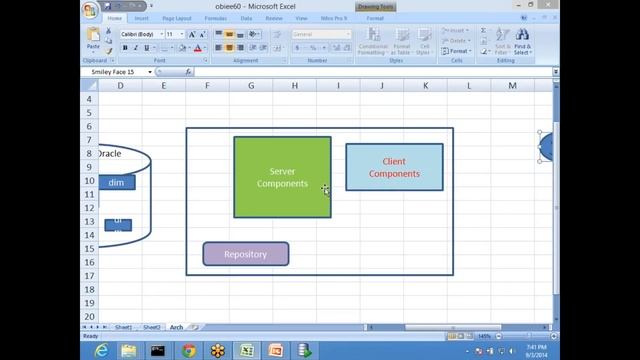640x360 pixels.
Task: Click the Borders icon
Action: [x=164, y=48]
